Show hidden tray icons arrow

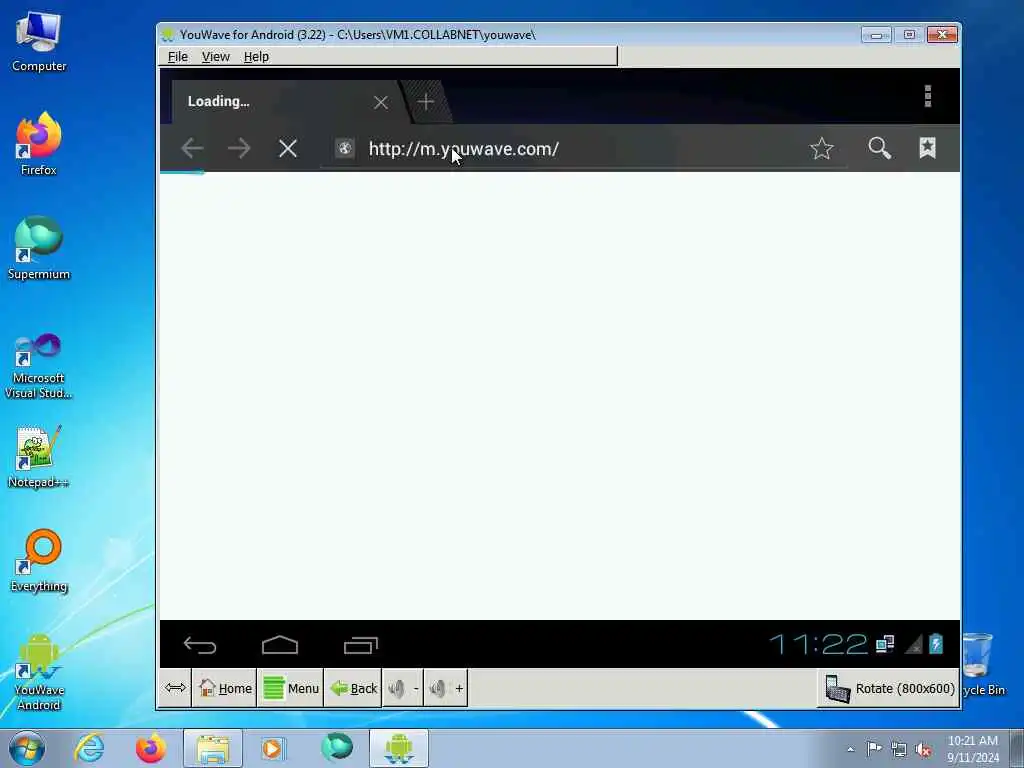(x=850, y=749)
